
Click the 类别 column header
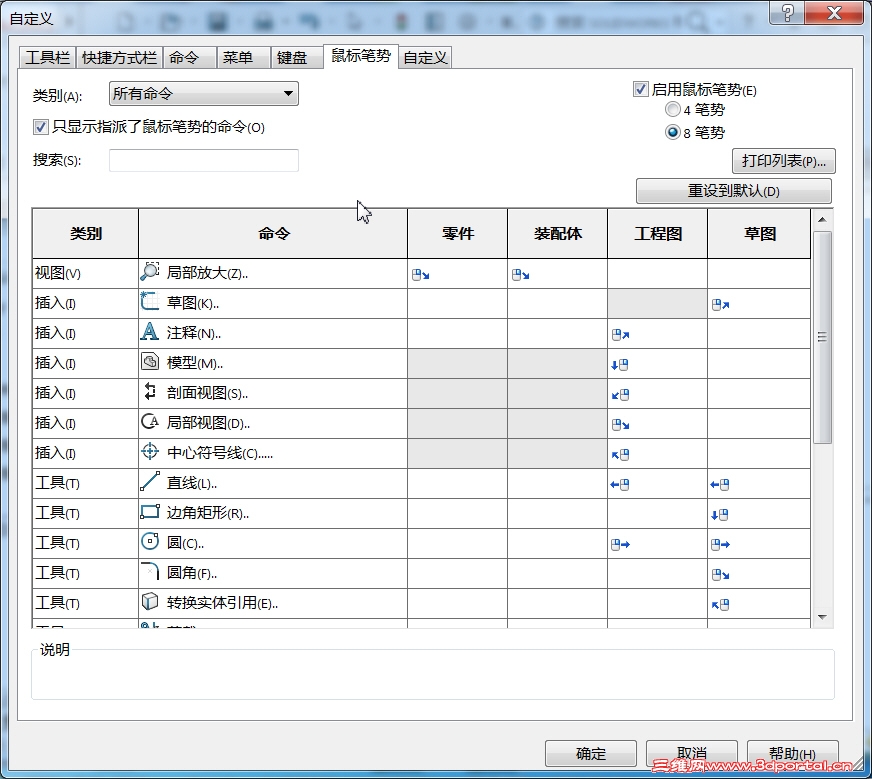click(86, 234)
